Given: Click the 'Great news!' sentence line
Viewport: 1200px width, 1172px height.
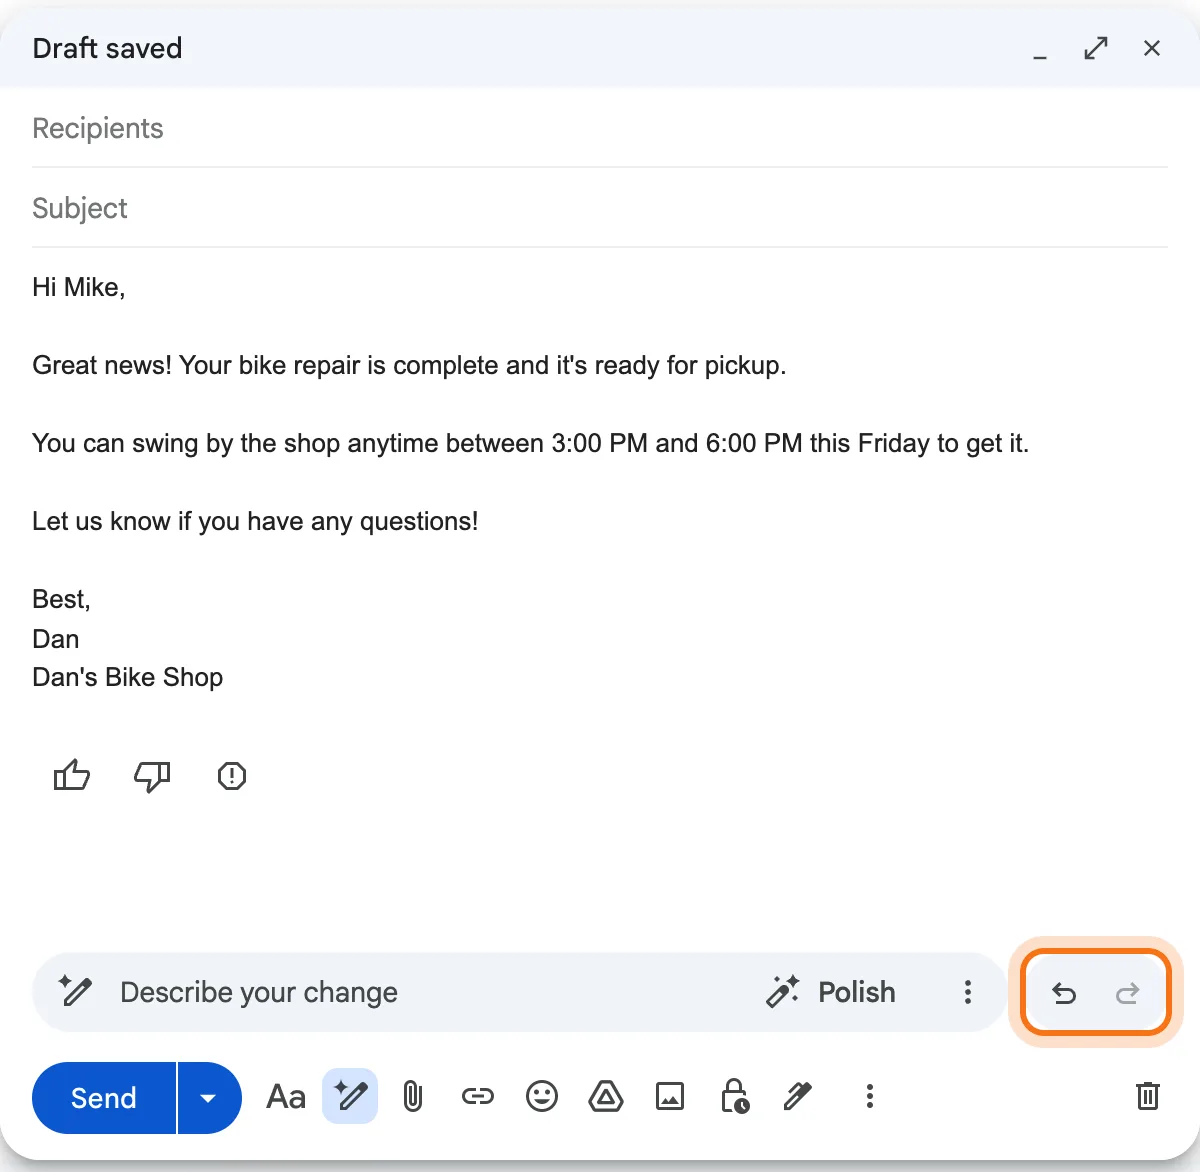Looking at the screenshot, I should (x=409, y=365).
